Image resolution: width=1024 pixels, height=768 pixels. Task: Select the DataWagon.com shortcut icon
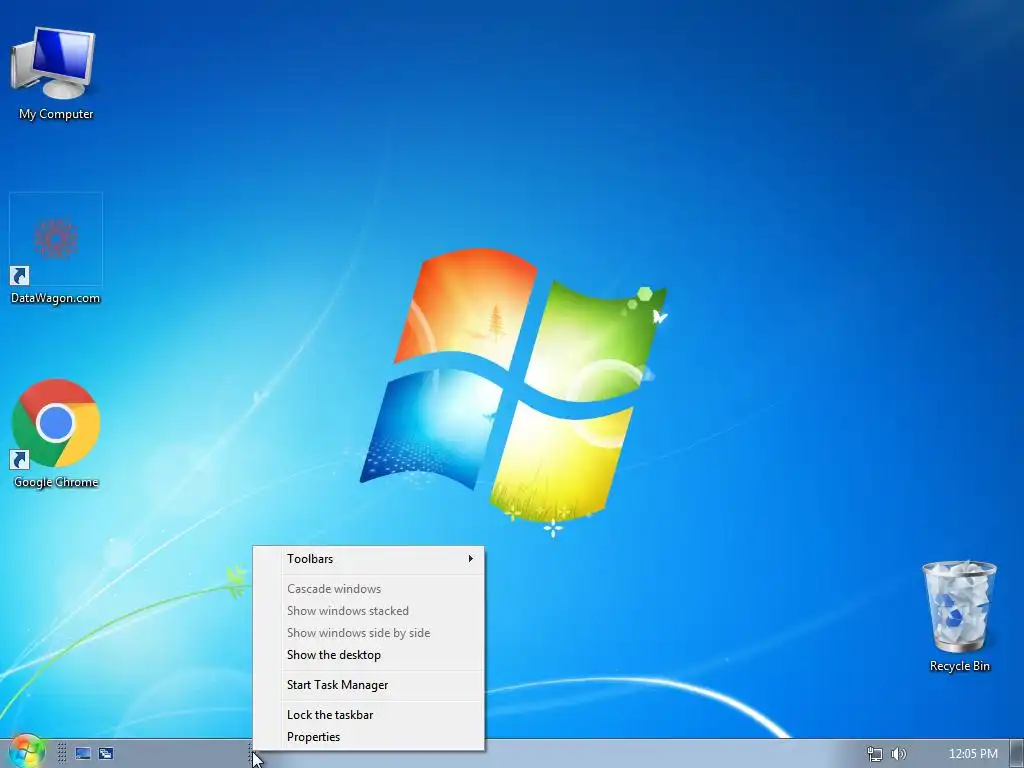pyautogui.click(x=56, y=239)
